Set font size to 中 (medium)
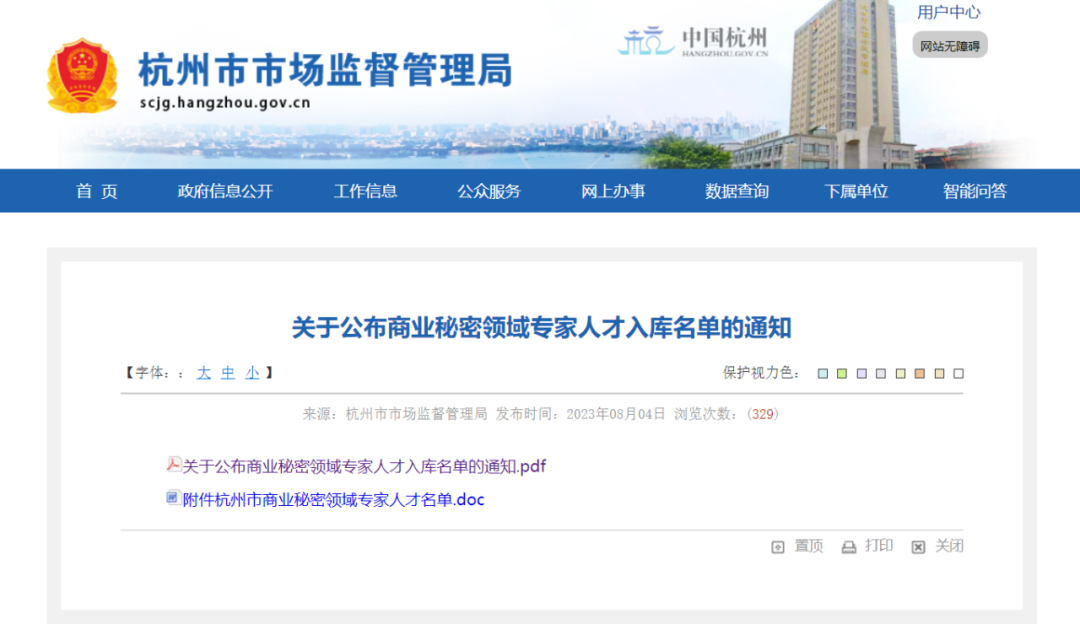Screen dimensions: 1080x635 228,373
